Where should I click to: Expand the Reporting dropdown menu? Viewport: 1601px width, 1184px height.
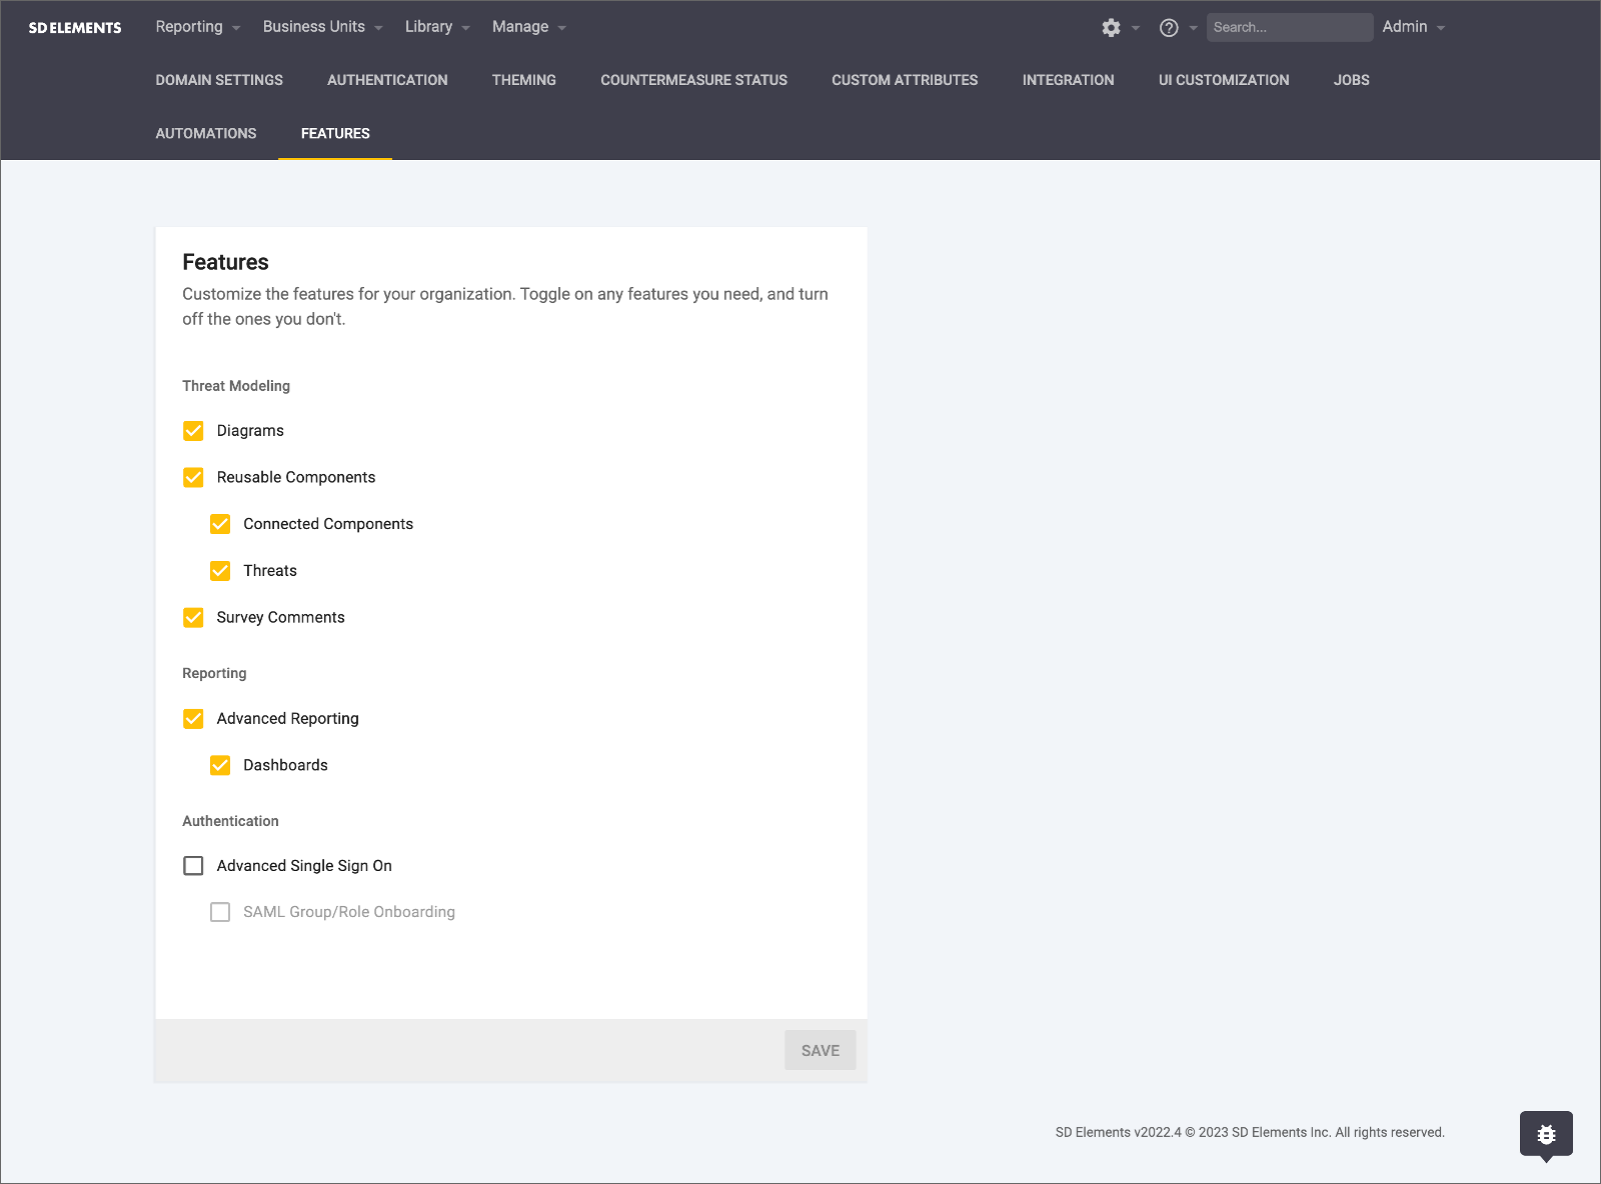pyautogui.click(x=197, y=27)
